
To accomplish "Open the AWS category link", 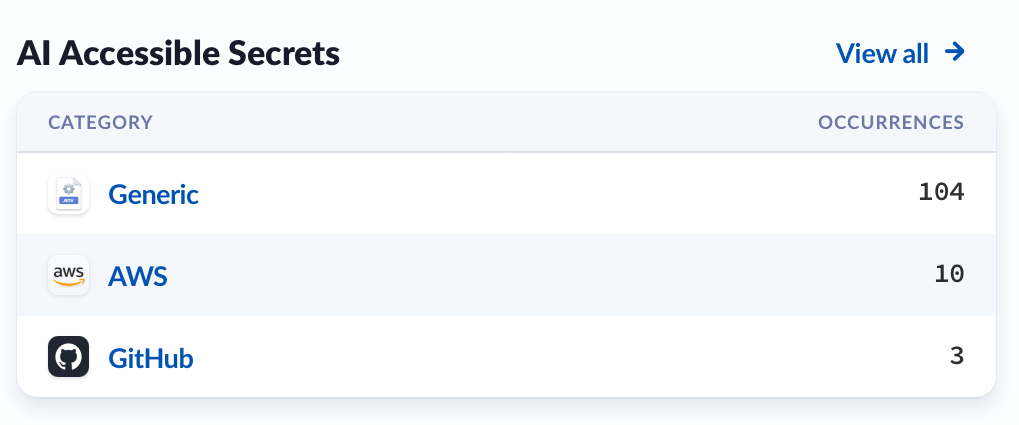I will [x=138, y=276].
